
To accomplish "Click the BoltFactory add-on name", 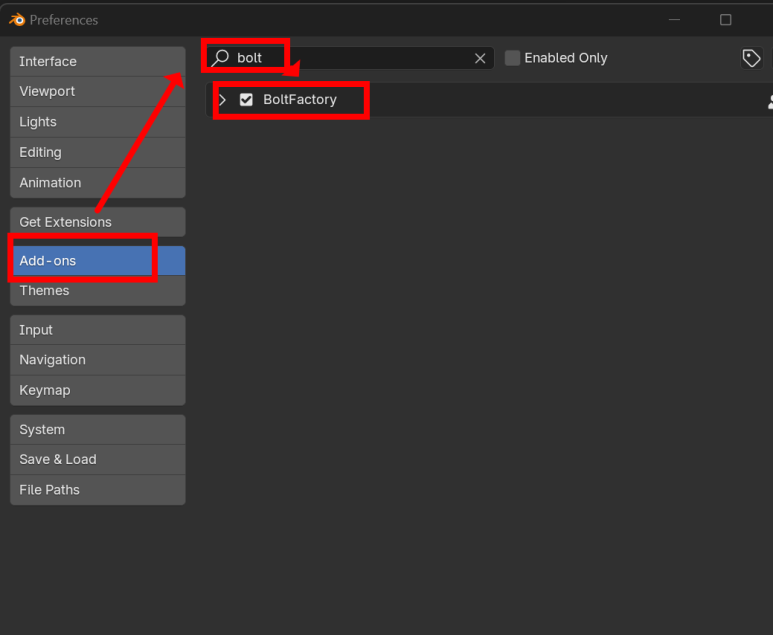I will point(300,100).
